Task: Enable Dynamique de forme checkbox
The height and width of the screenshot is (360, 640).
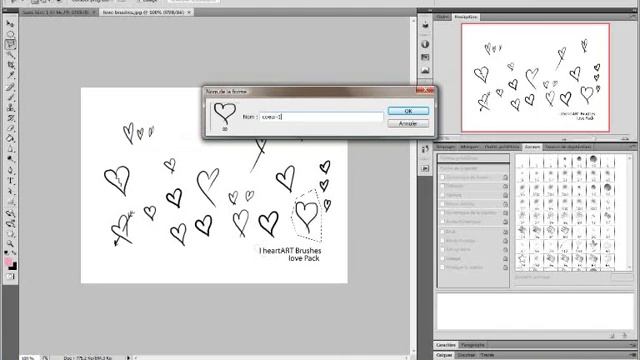Action: pos(442,177)
